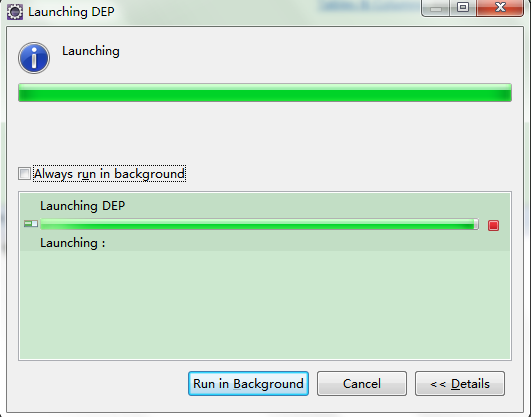Viewport: 531px width, 417px height.
Task: Collapse the panel using << Details
Action: pos(460,383)
